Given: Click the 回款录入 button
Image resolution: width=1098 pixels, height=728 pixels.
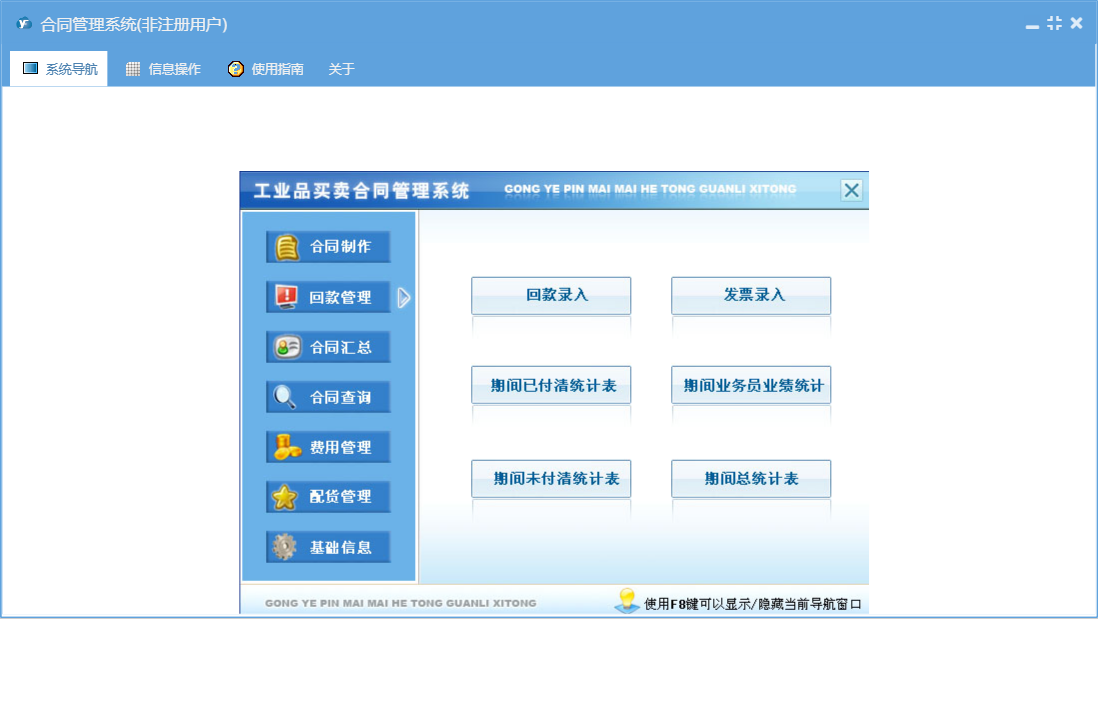Looking at the screenshot, I should click(551, 295).
